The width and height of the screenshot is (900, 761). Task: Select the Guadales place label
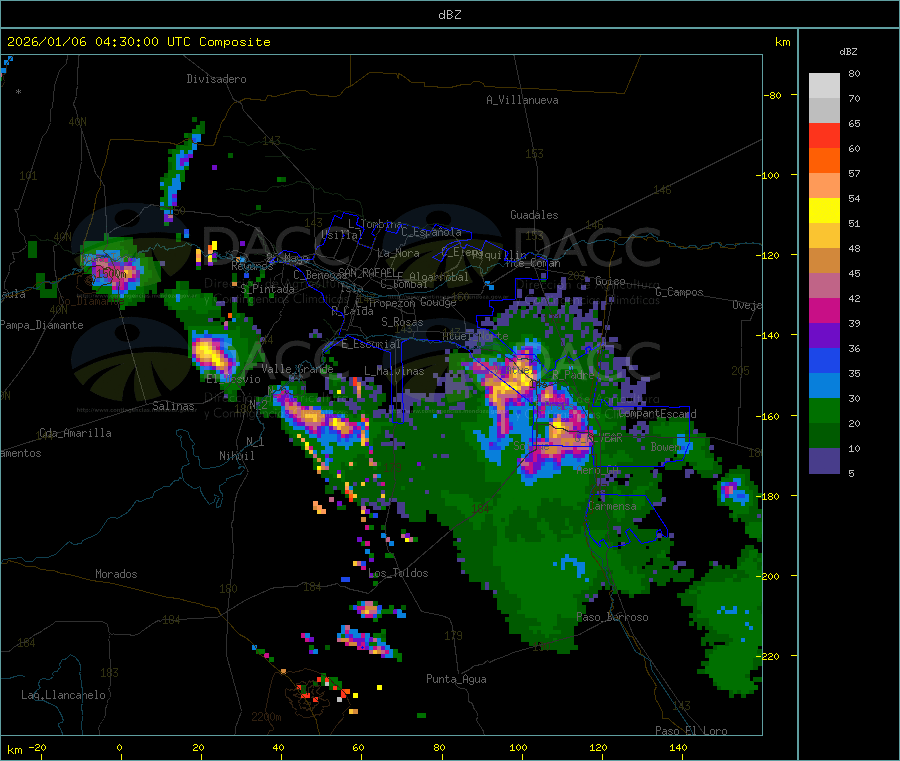pos(534,215)
